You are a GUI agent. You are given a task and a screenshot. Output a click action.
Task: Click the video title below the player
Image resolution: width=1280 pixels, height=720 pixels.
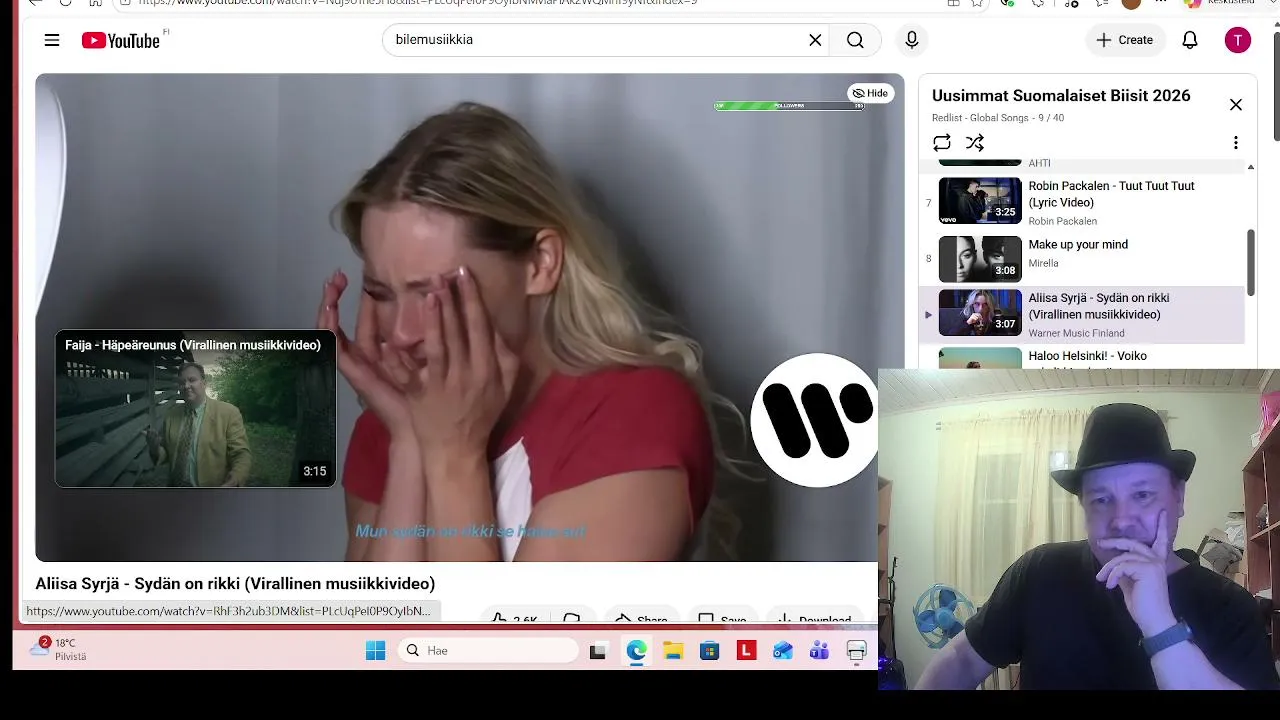click(x=235, y=584)
